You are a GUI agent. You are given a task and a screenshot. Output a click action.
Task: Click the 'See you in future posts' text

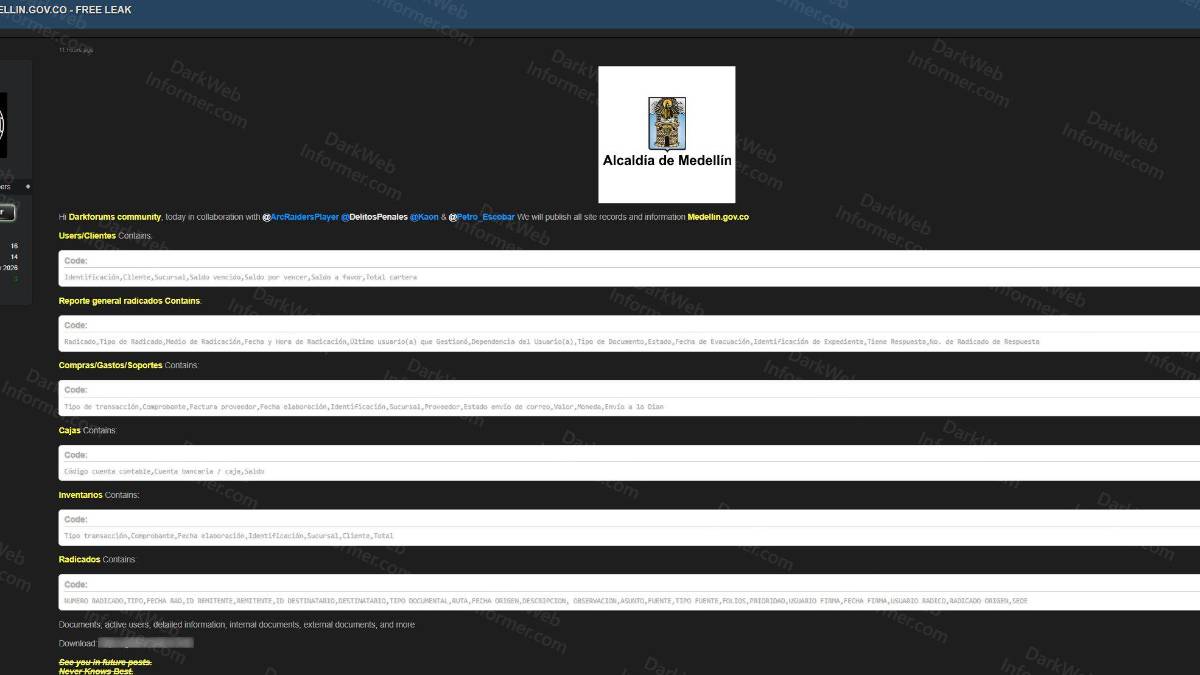click(x=105, y=661)
